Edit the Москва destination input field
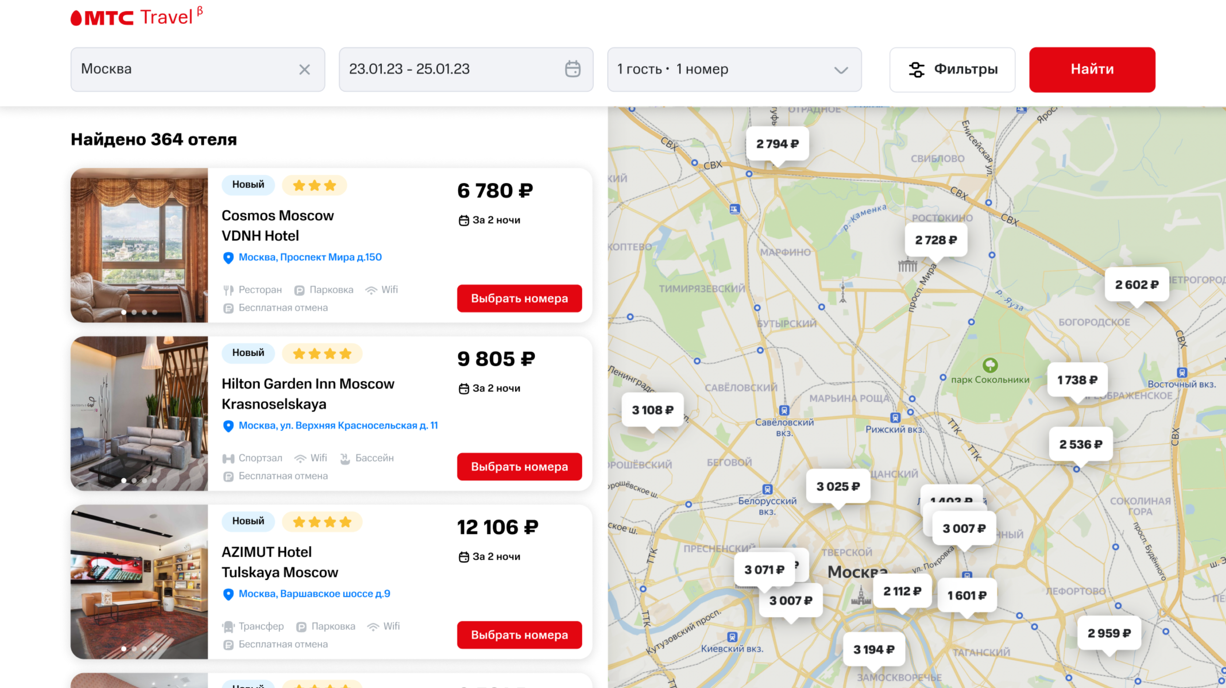This screenshot has height=688, width=1226. 197,70
